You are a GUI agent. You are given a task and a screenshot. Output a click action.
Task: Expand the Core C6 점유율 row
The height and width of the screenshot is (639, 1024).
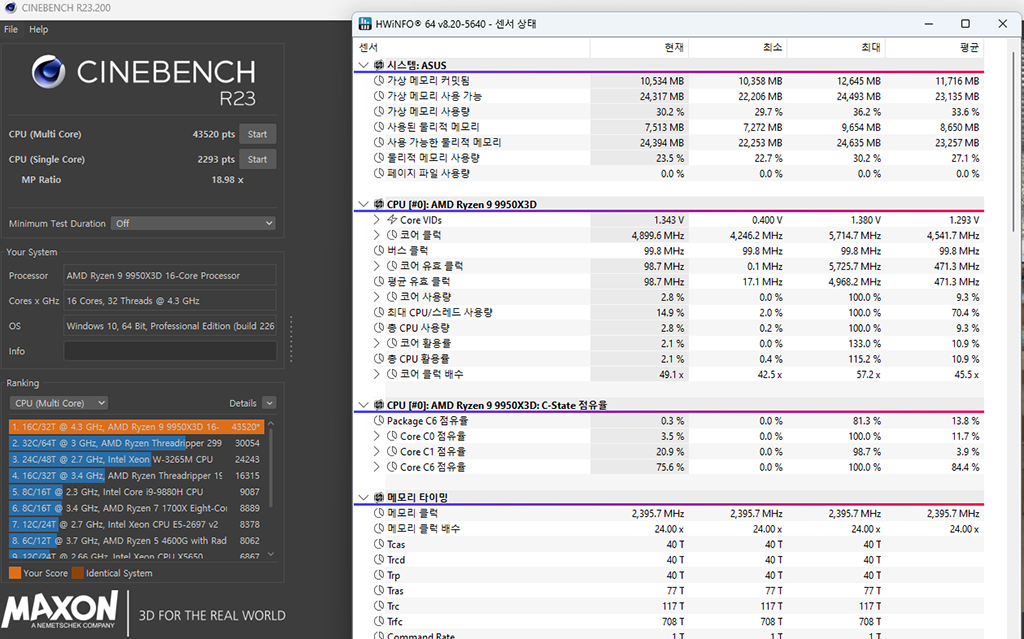click(377, 467)
